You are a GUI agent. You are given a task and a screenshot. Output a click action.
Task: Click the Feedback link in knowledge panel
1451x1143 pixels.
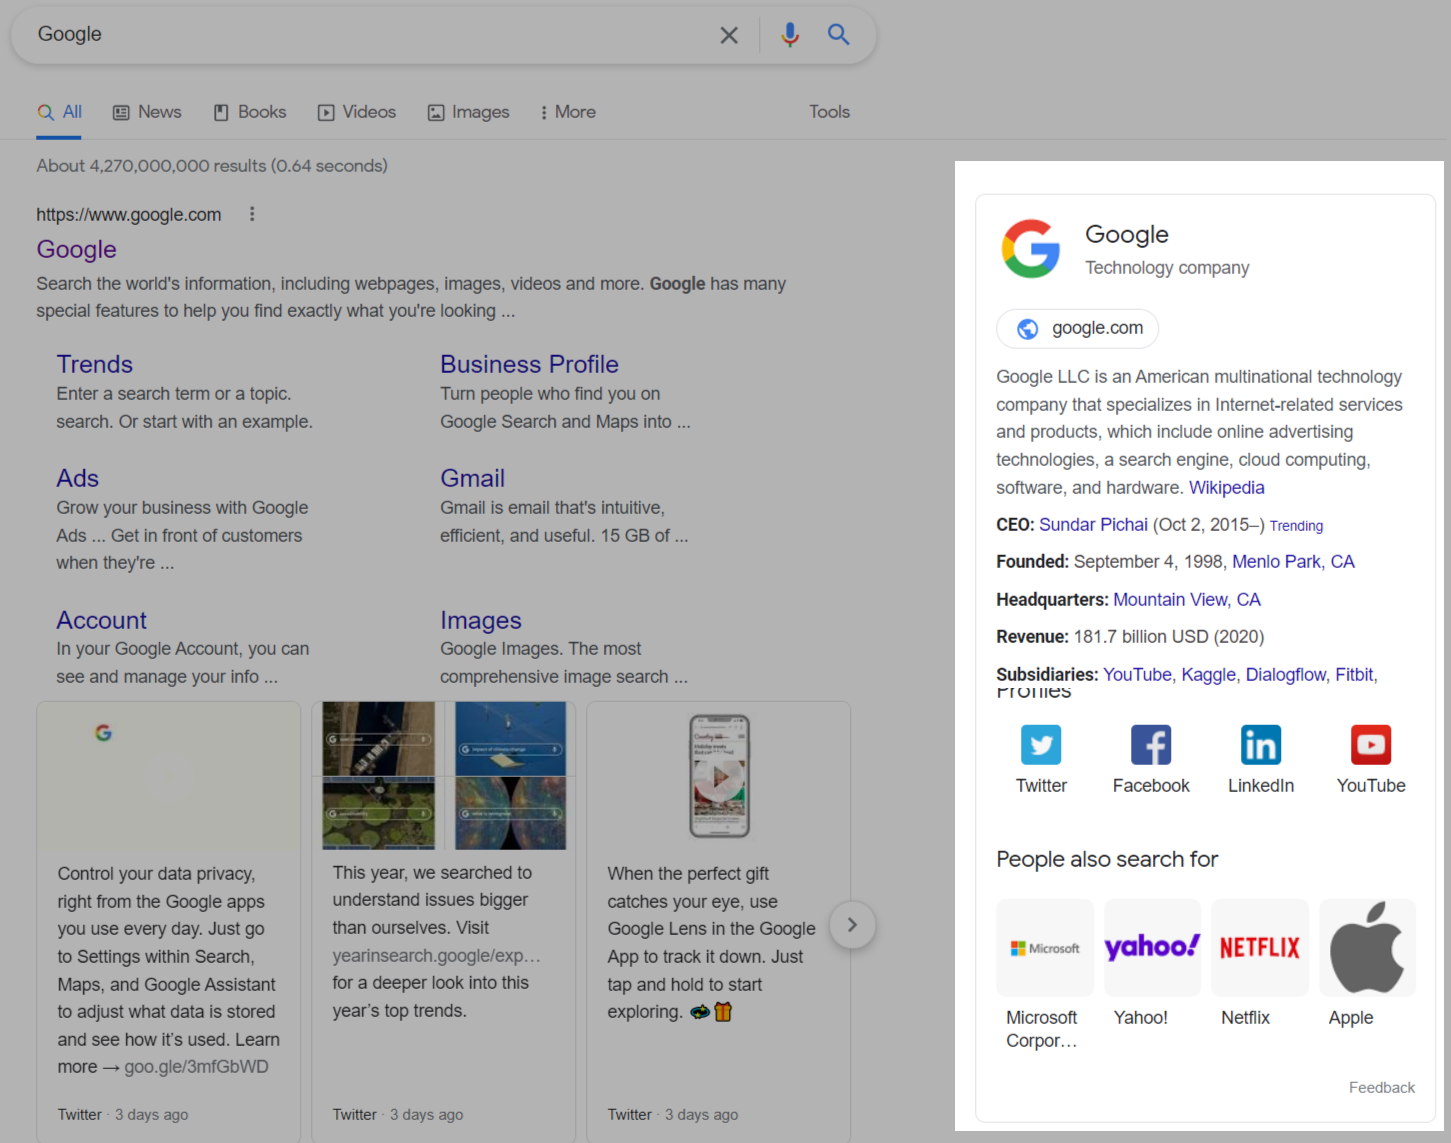click(1382, 1088)
